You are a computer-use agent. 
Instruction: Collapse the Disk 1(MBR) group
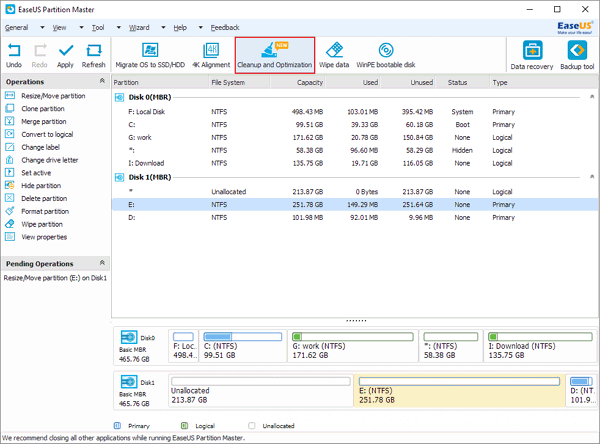(592, 177)
